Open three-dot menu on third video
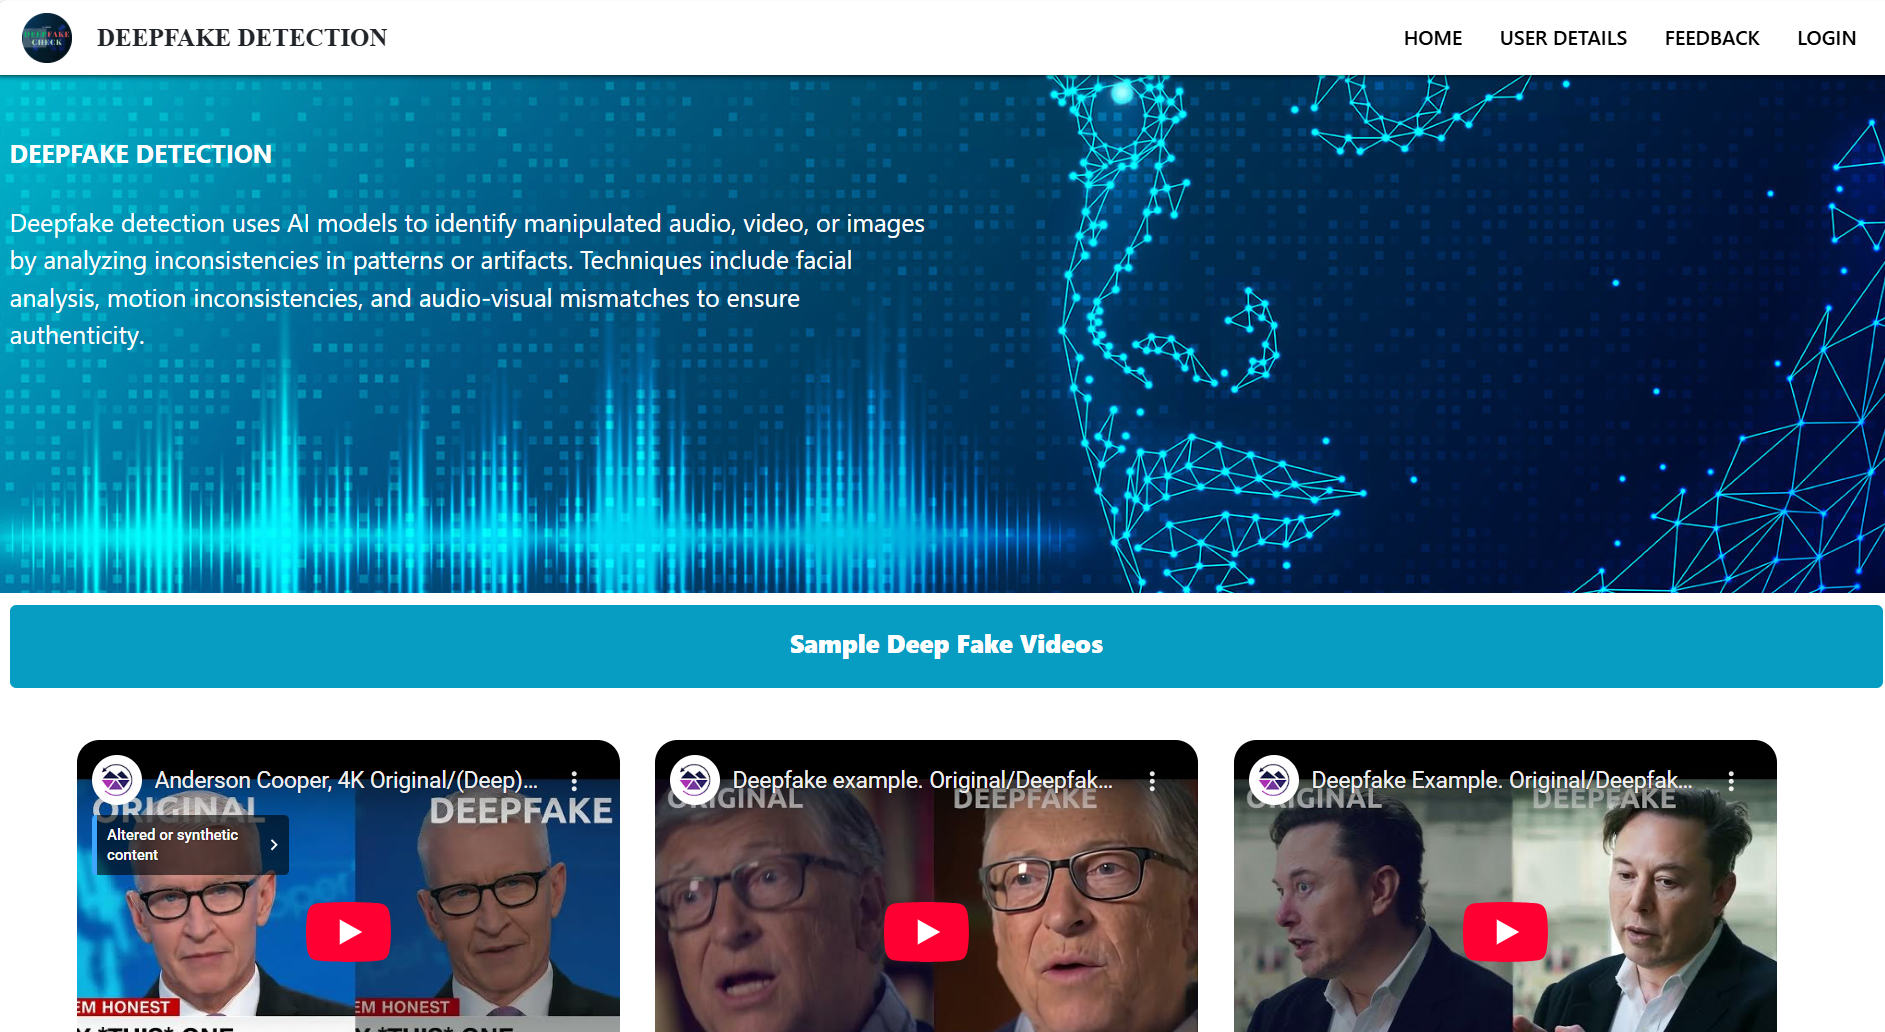Screen dimensions: 1885x1032 pyautogui.click(x=1731, y=781)
